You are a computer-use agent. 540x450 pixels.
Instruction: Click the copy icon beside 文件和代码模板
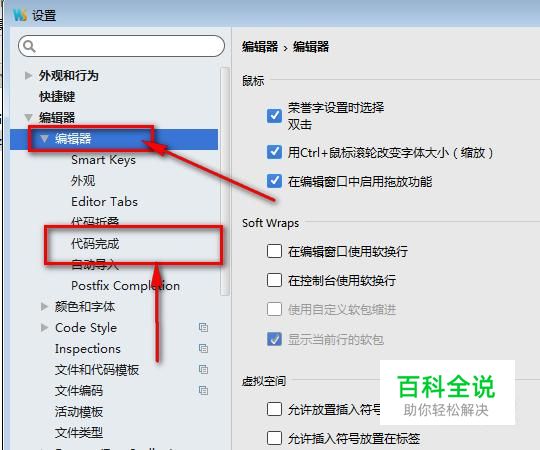(x=203, y=369)
